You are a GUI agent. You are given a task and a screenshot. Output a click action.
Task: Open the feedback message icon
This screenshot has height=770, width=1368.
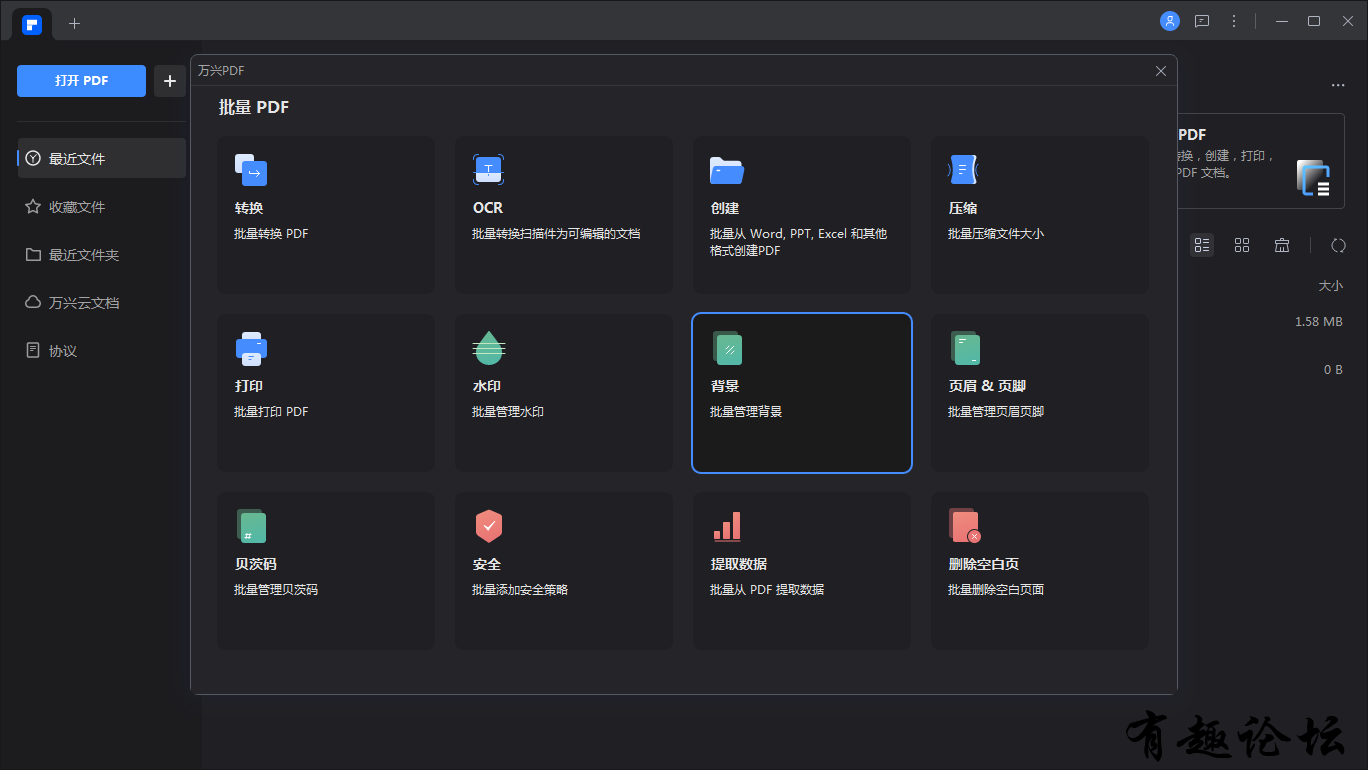[x=1202, y=21]
